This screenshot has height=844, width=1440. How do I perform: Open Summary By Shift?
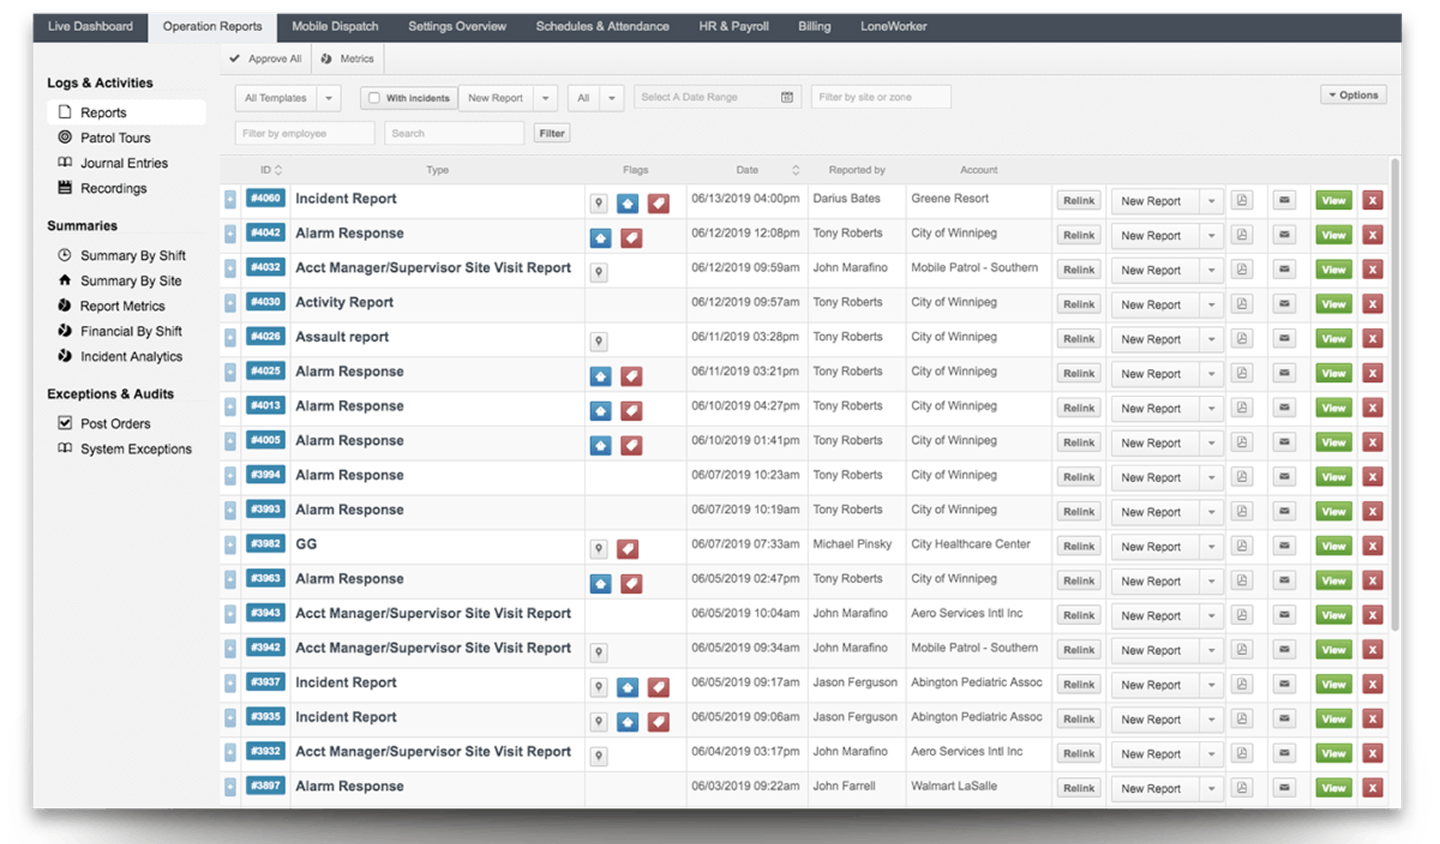point(132,256)
